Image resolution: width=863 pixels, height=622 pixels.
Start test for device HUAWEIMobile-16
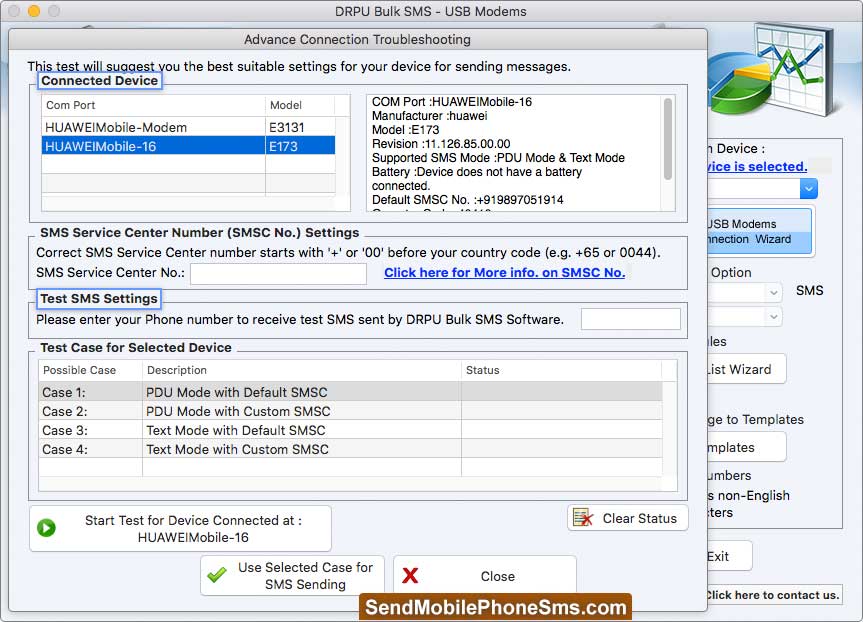pos(181,528)
